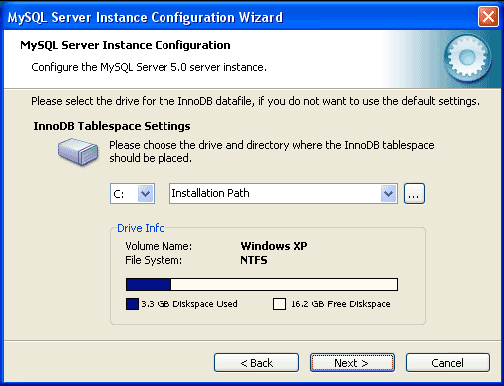
Task: Expand the Installation Path dropdown arrow
Action: [389, 193]
